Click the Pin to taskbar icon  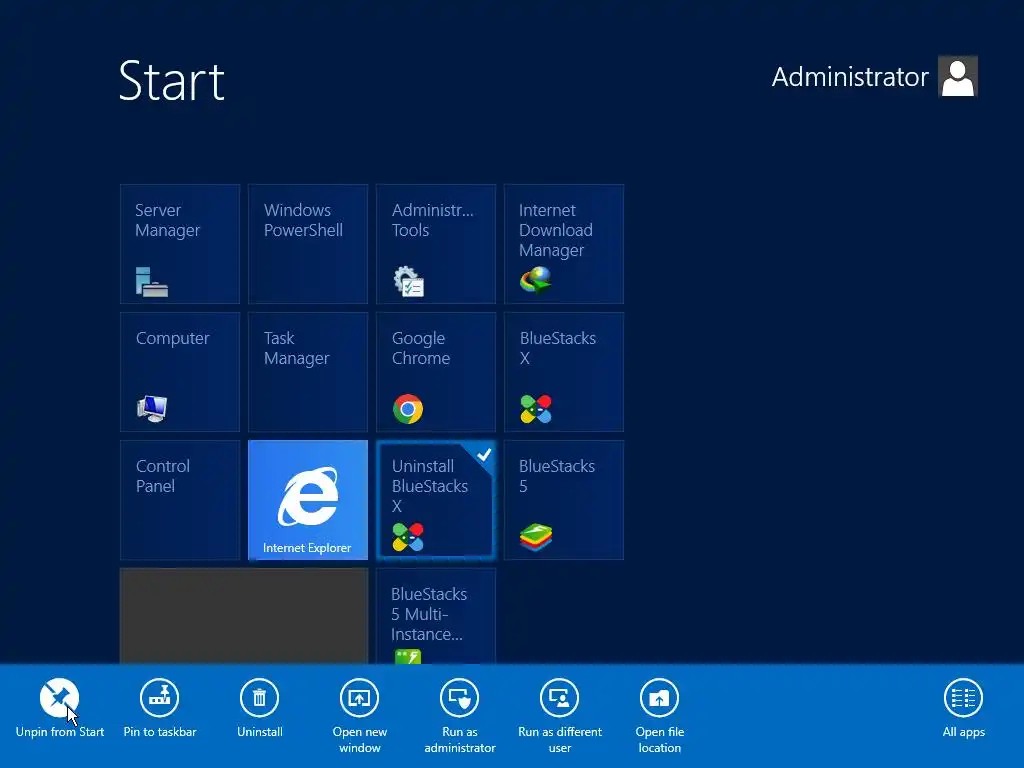pyautogui.click(x=159, y=697)
